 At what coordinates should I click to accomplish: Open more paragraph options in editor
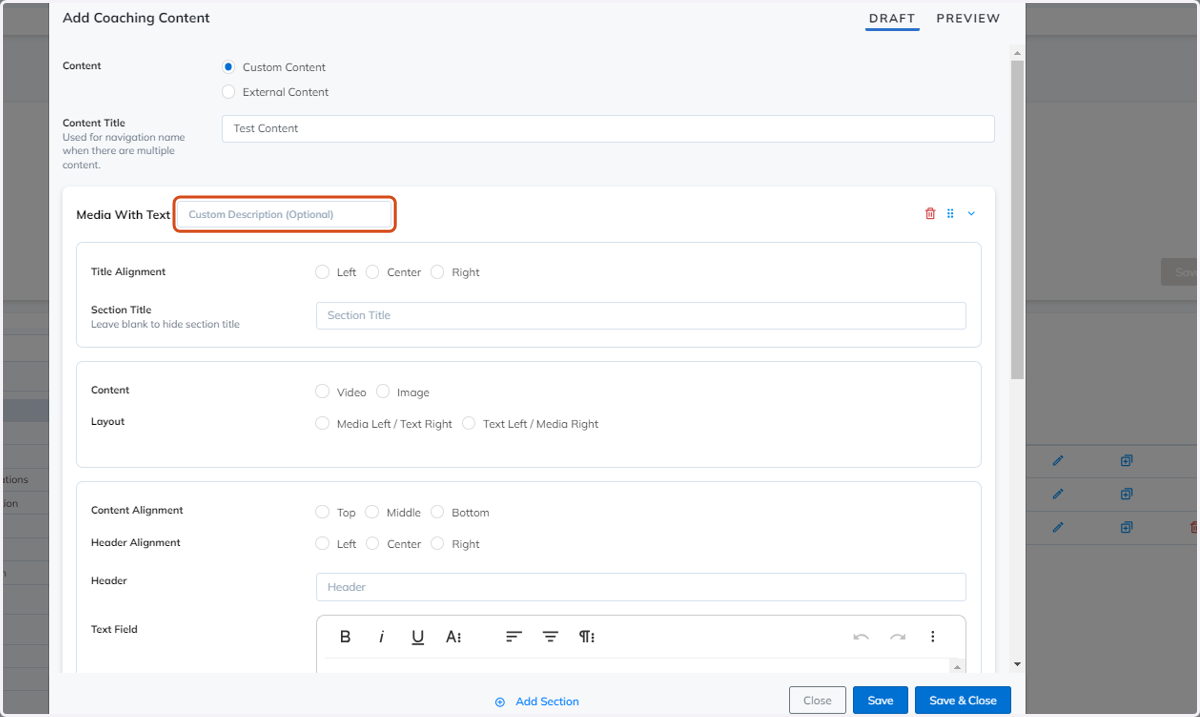(587, 637)
